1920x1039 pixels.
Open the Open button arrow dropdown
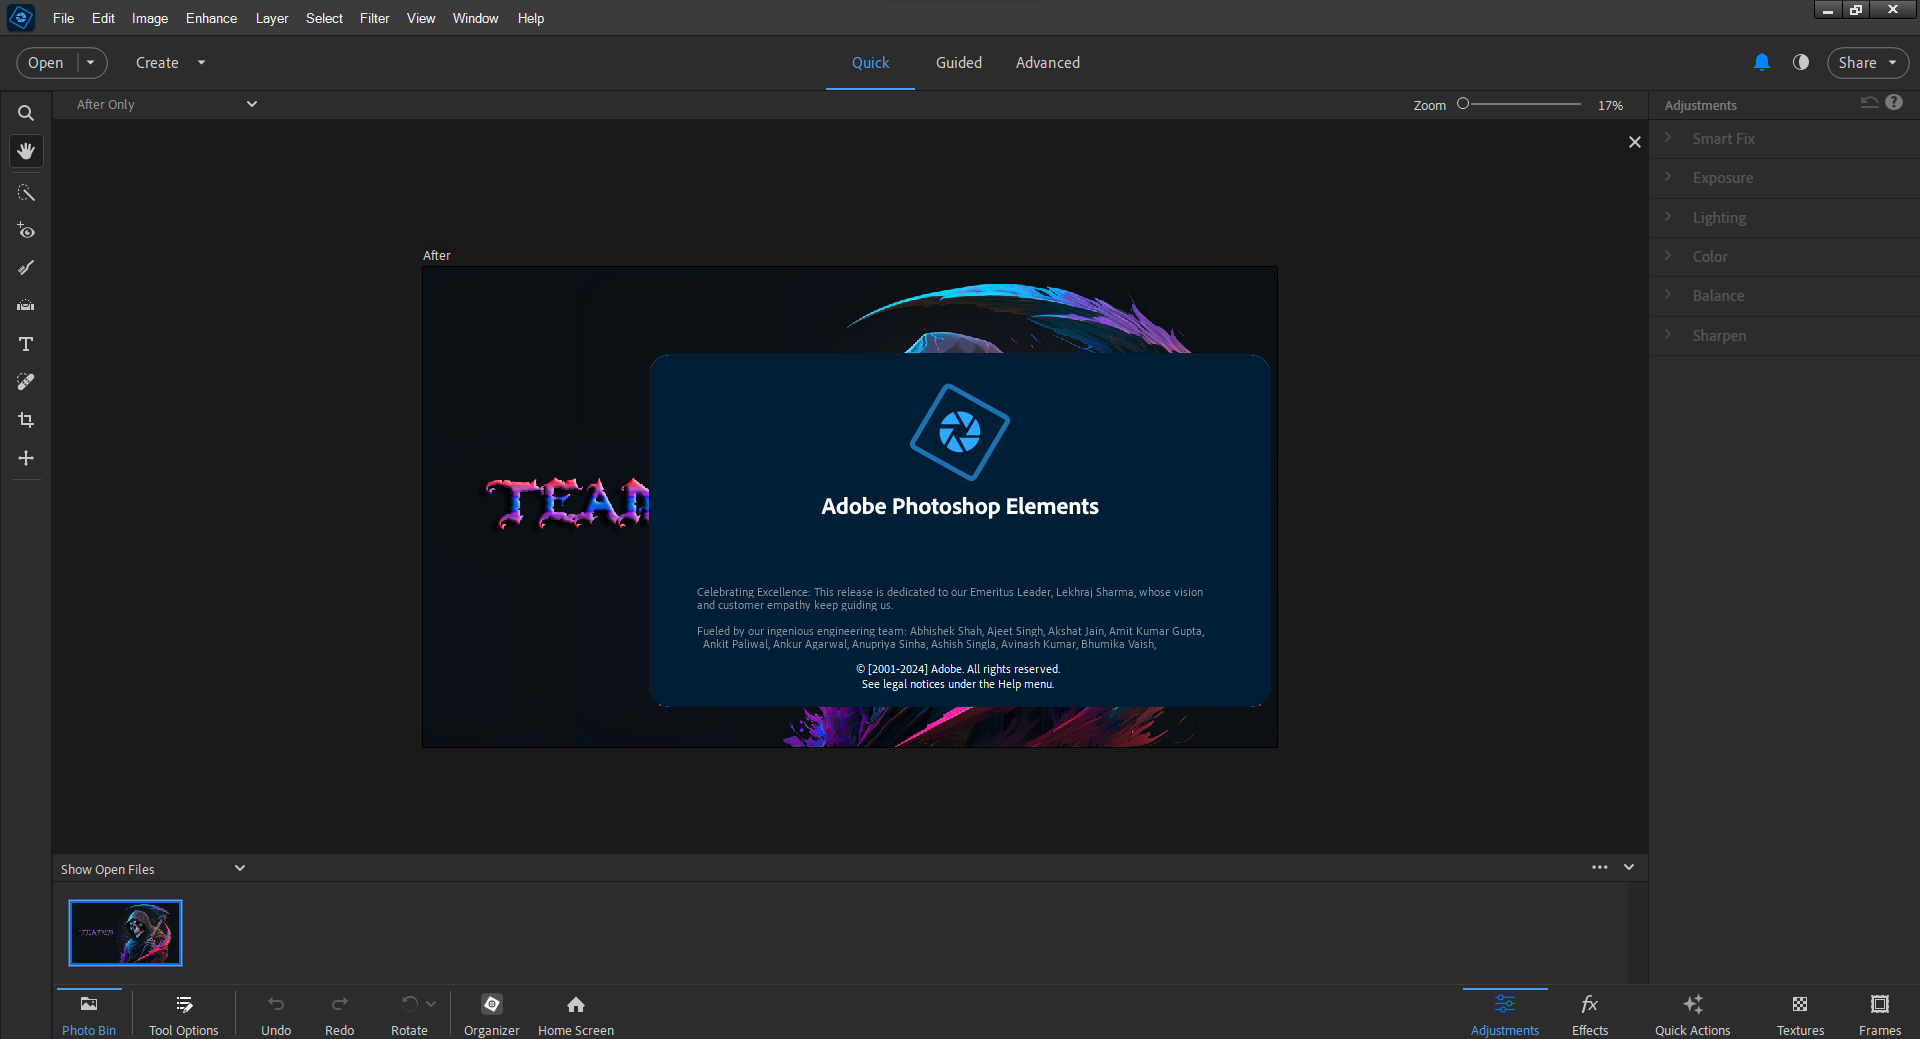91,62
